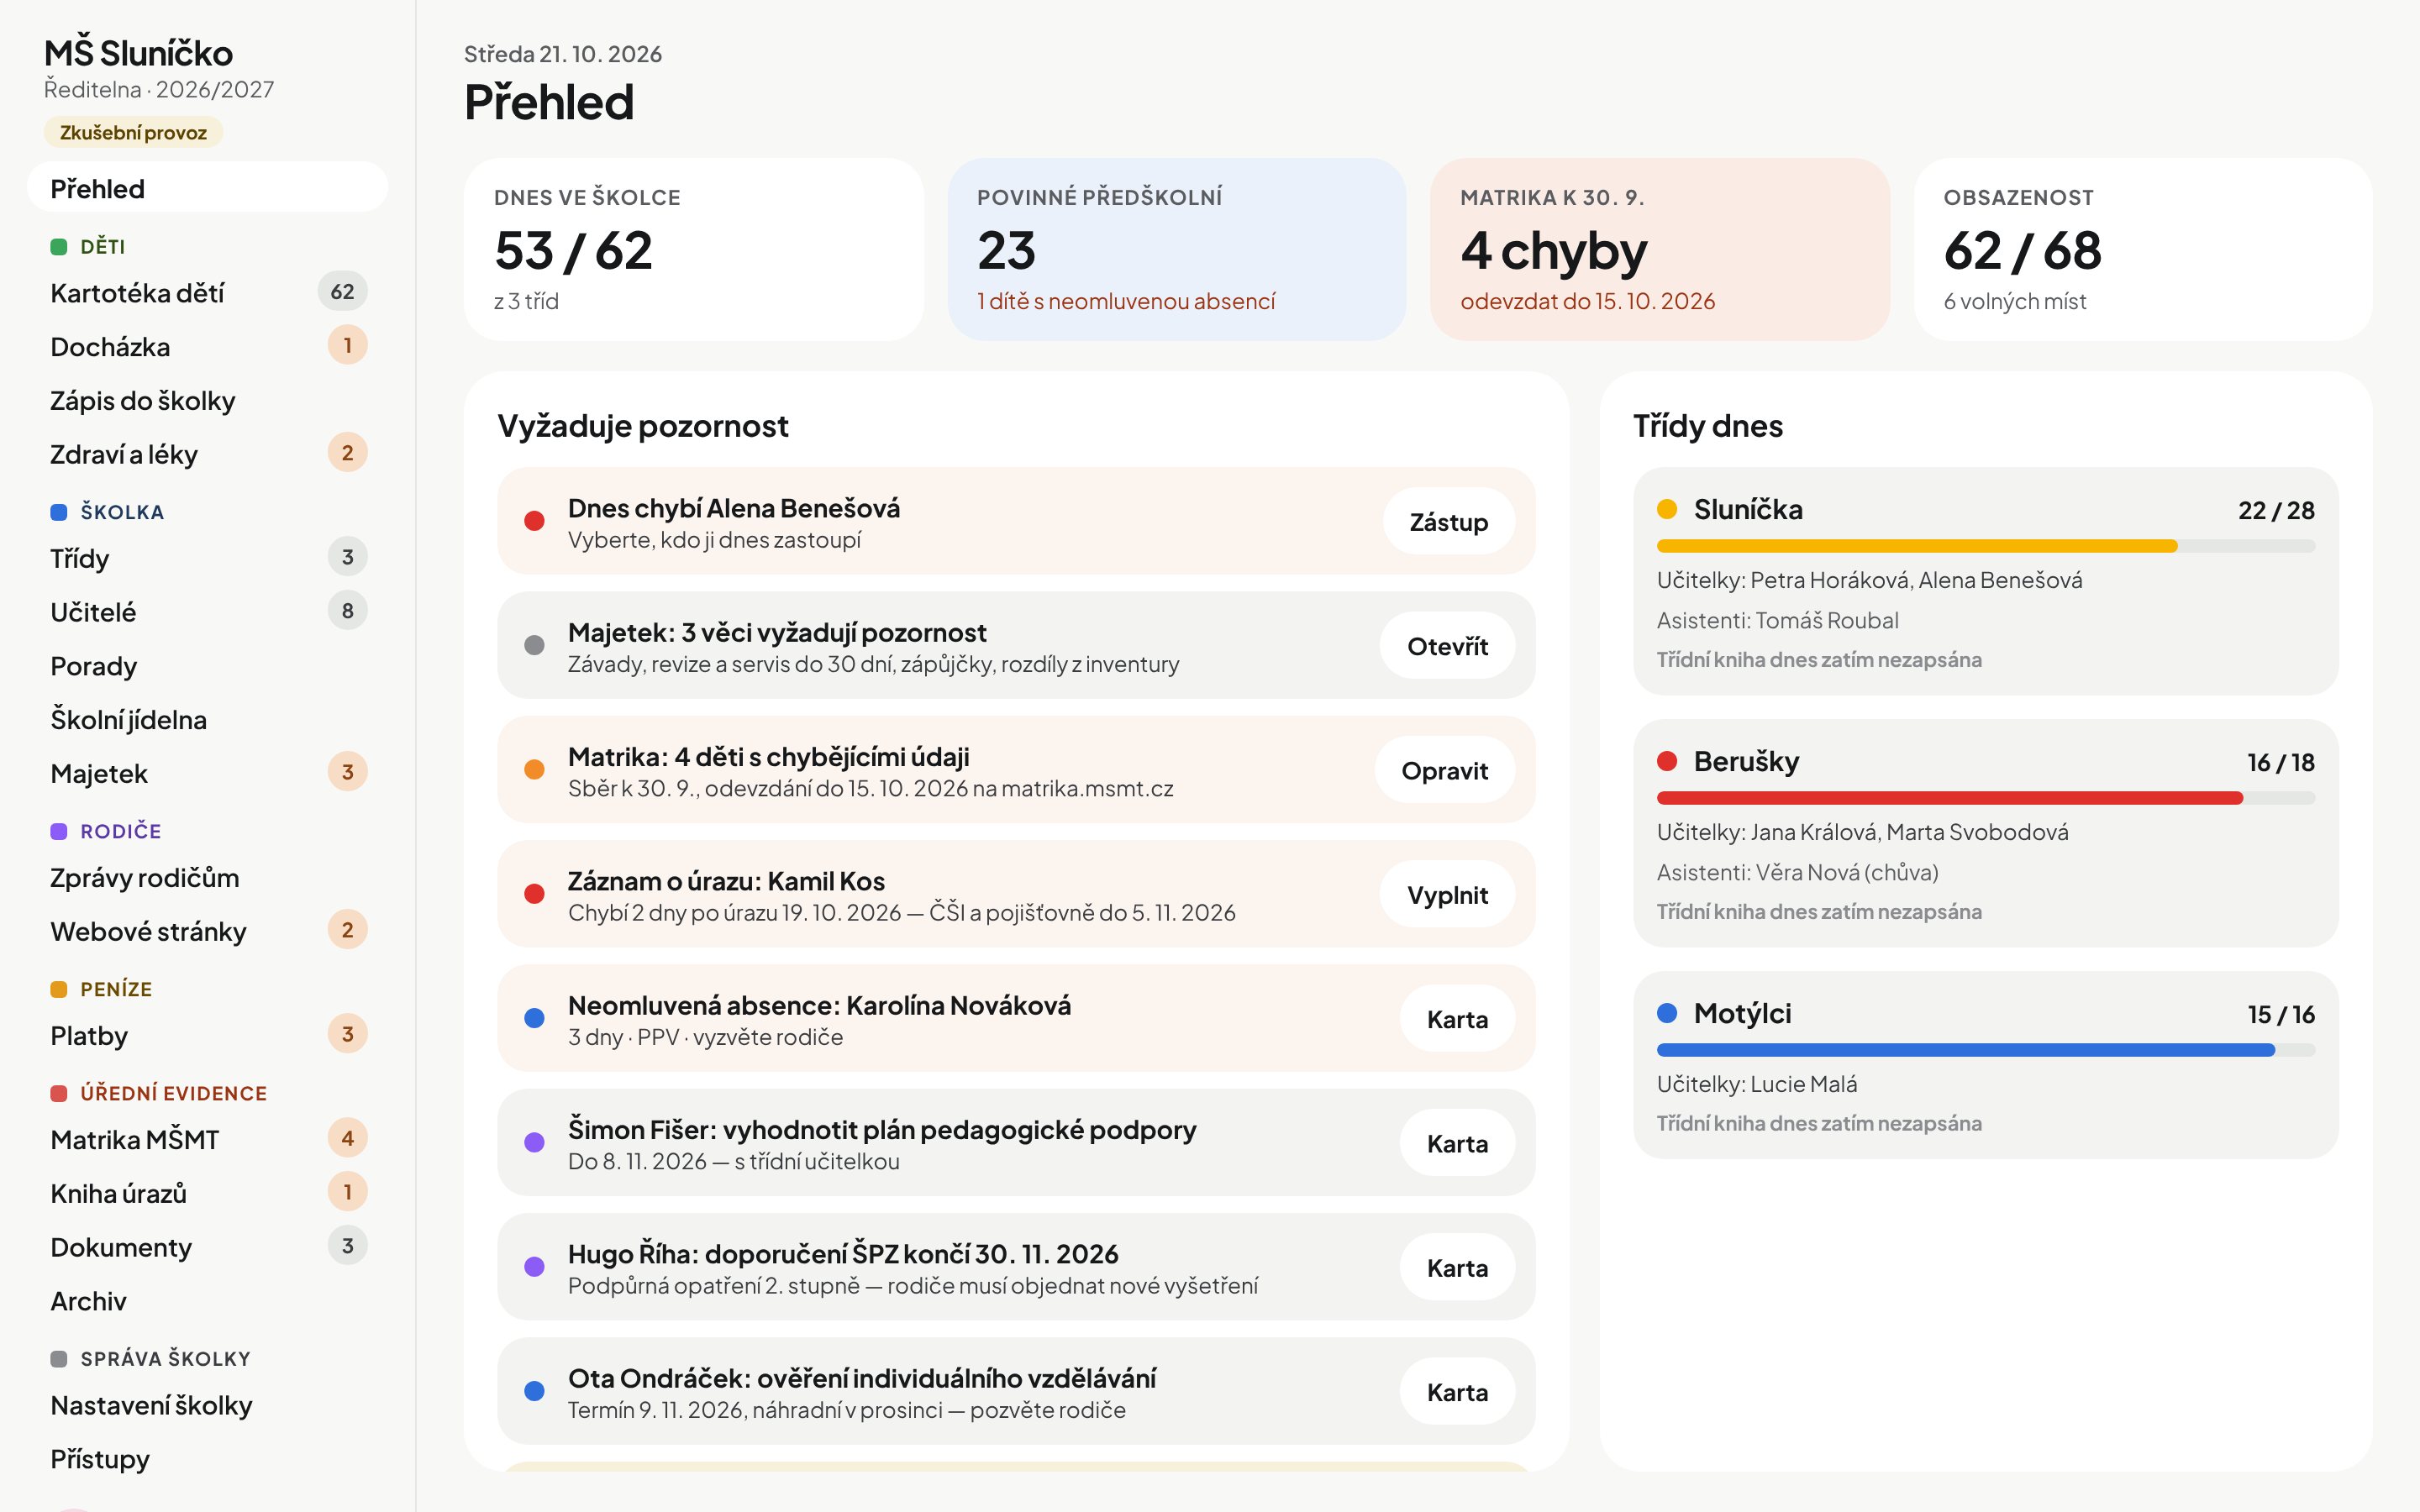Select Třídy in the sidebar
This screenshot has width=2420, height=1512.
(207, 558)
